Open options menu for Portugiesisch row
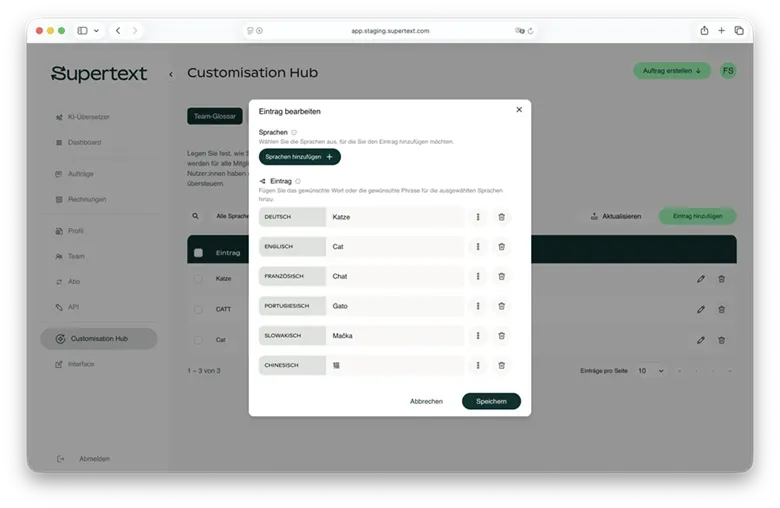Image resolution: width=780 pixels, height=508 pixels. click(x=477, y=306)
